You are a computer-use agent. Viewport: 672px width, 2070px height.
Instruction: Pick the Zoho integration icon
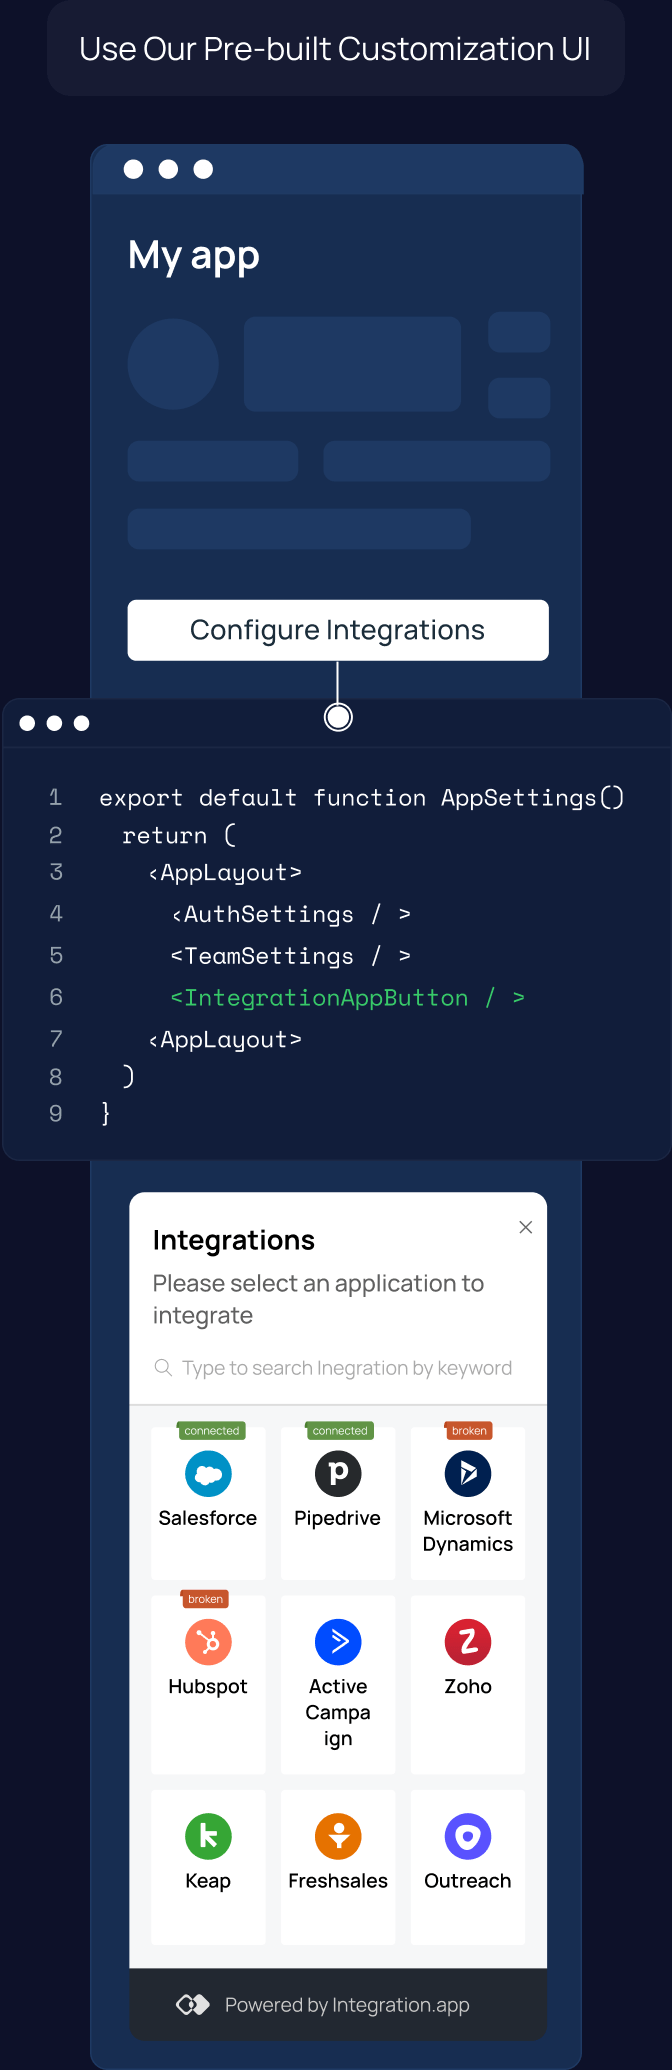point(468,1641)
